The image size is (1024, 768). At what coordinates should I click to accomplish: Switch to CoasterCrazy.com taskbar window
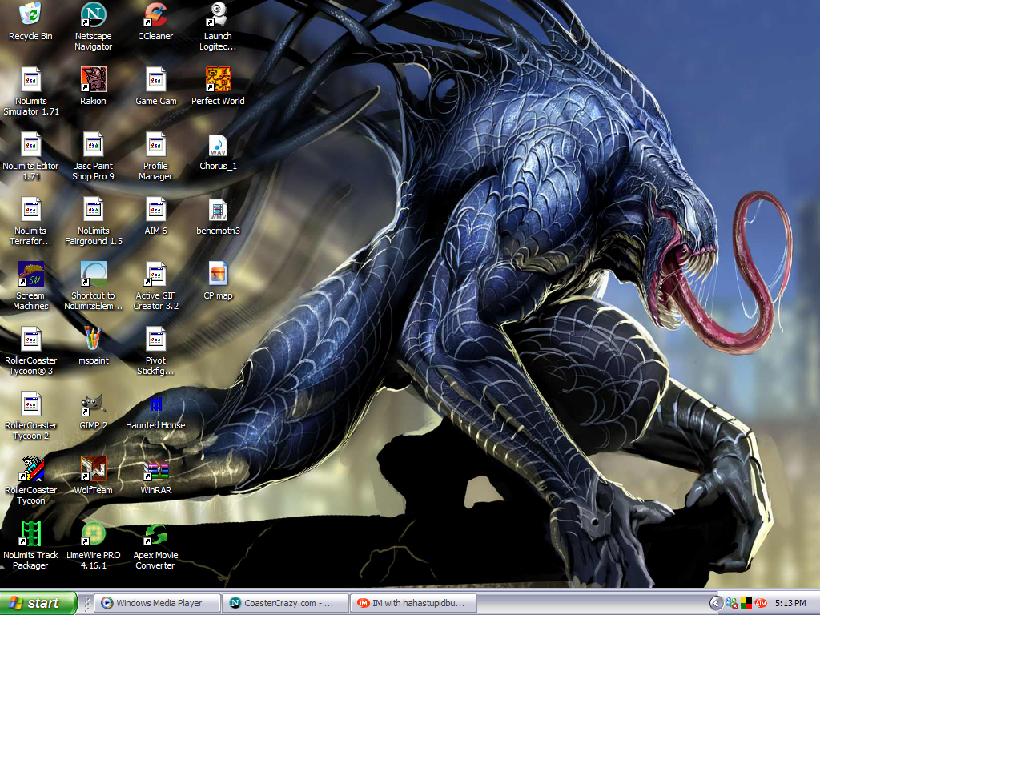click(285, 603)
